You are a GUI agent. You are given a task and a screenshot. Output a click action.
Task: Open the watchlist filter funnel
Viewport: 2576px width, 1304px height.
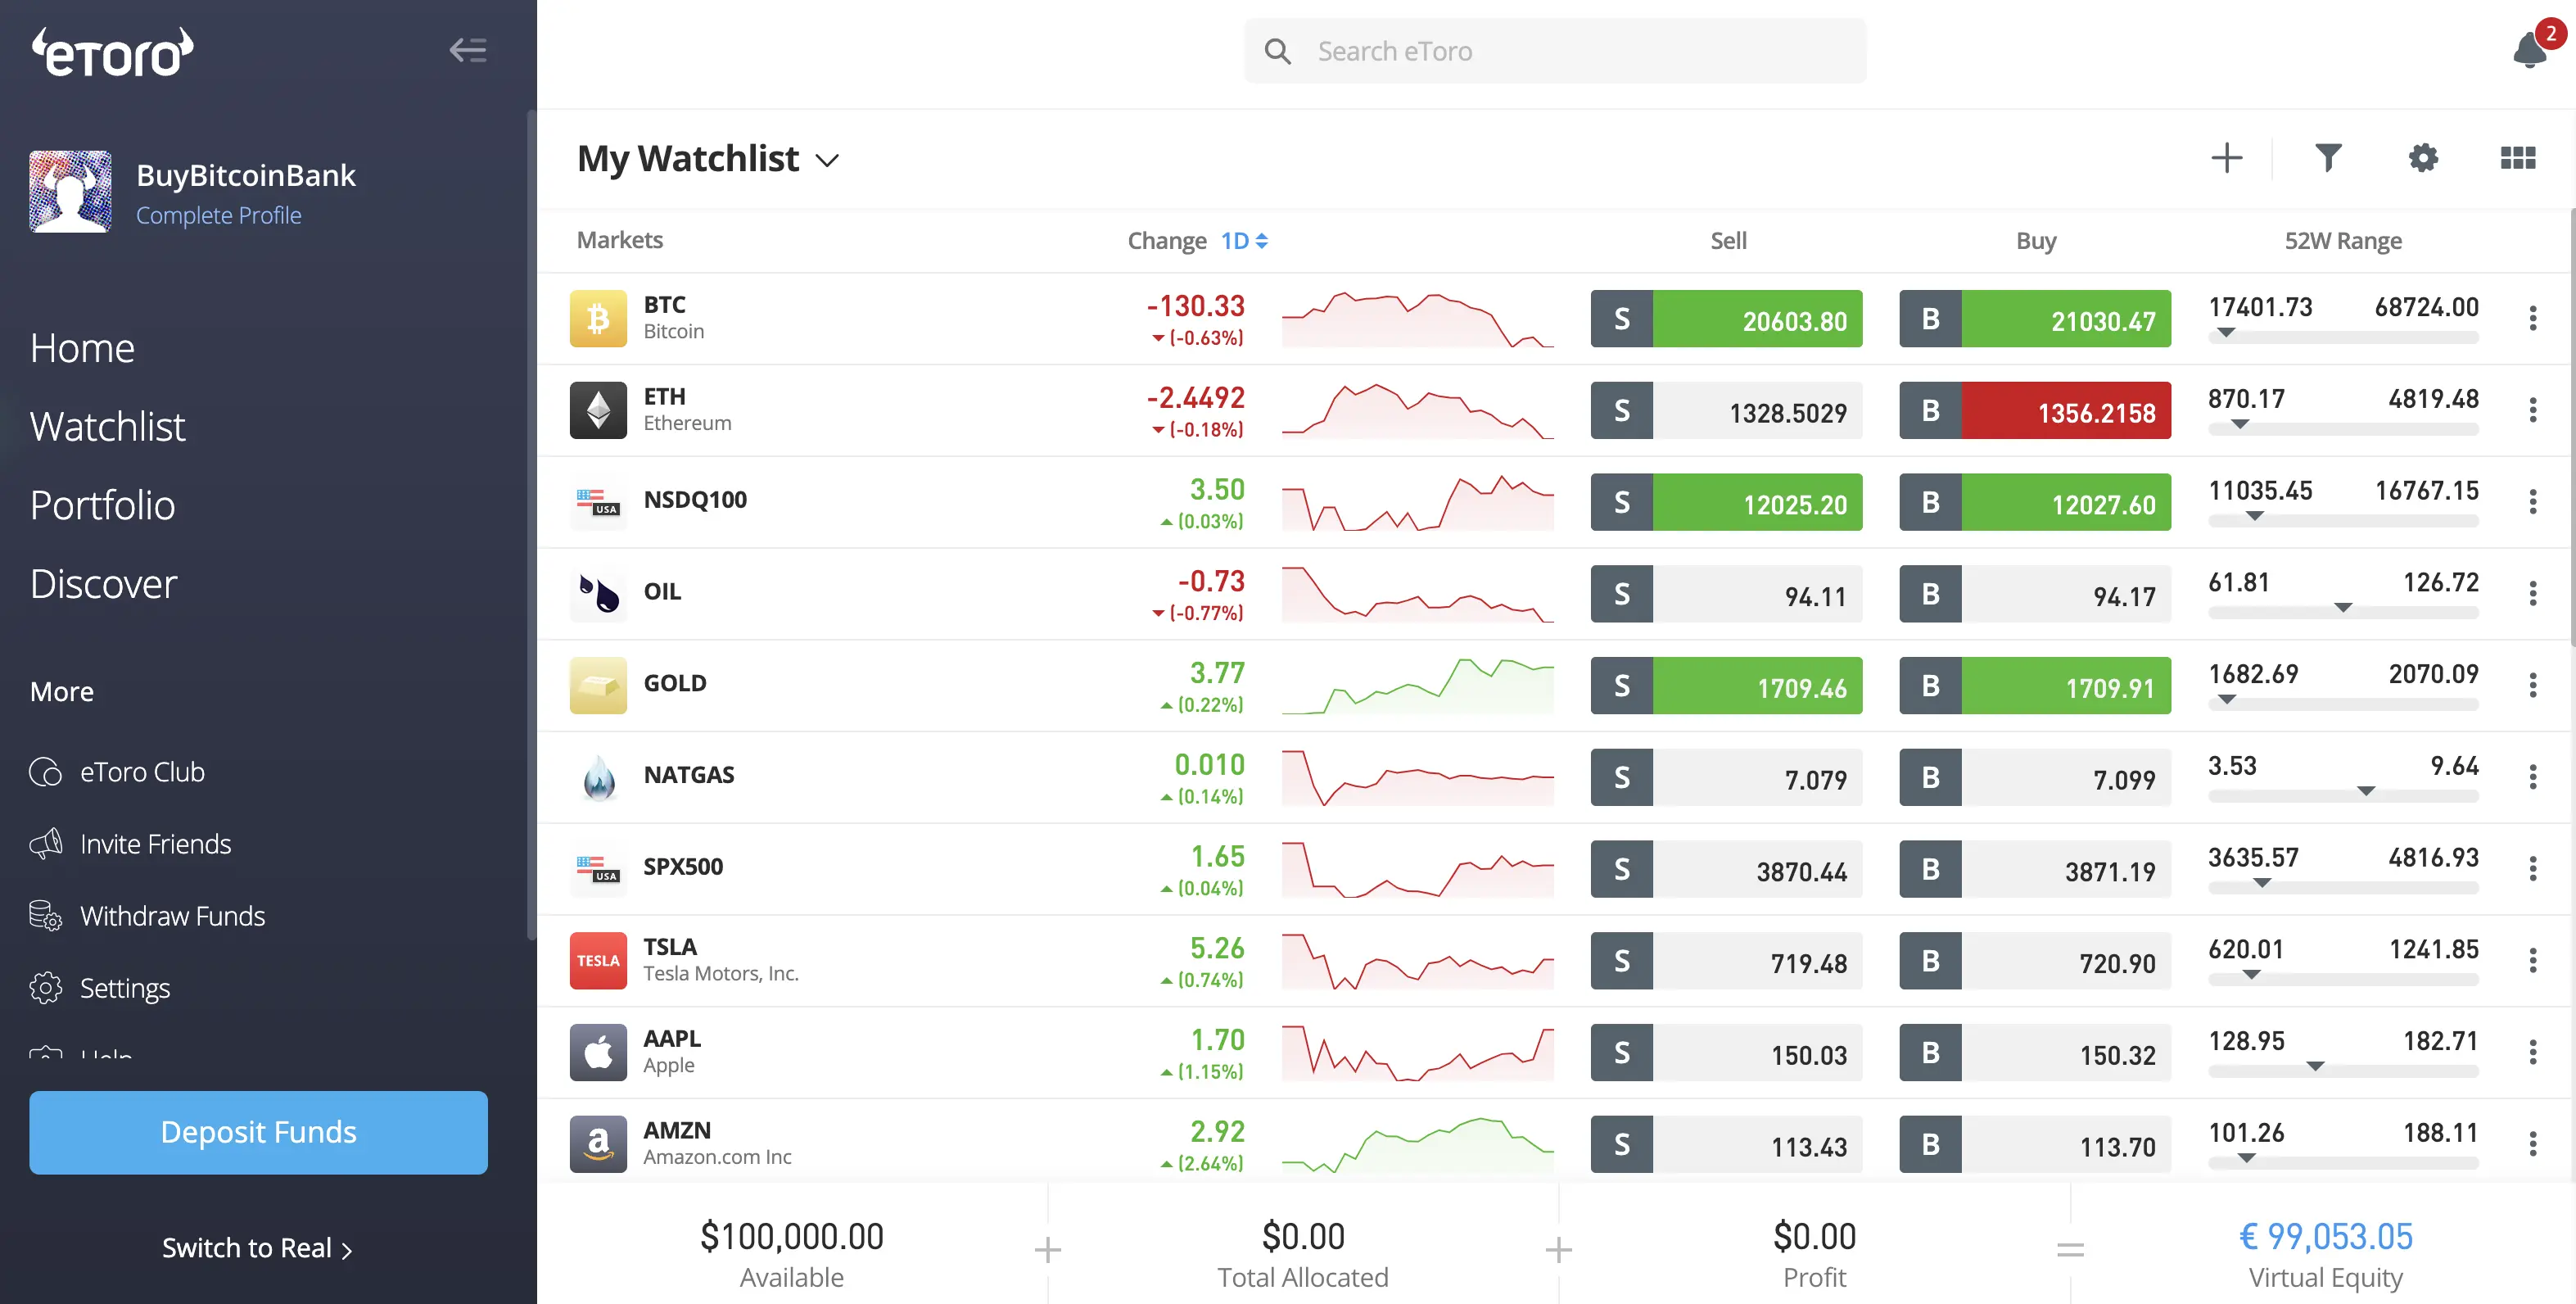coord(2328,158)
